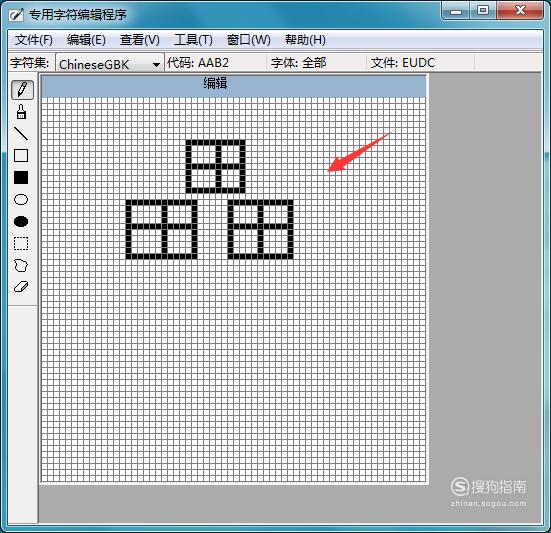Viewport: 551px width, 533px height.
Task: Click the bottom-left drawn square in the grid
Action: (161, 229)
